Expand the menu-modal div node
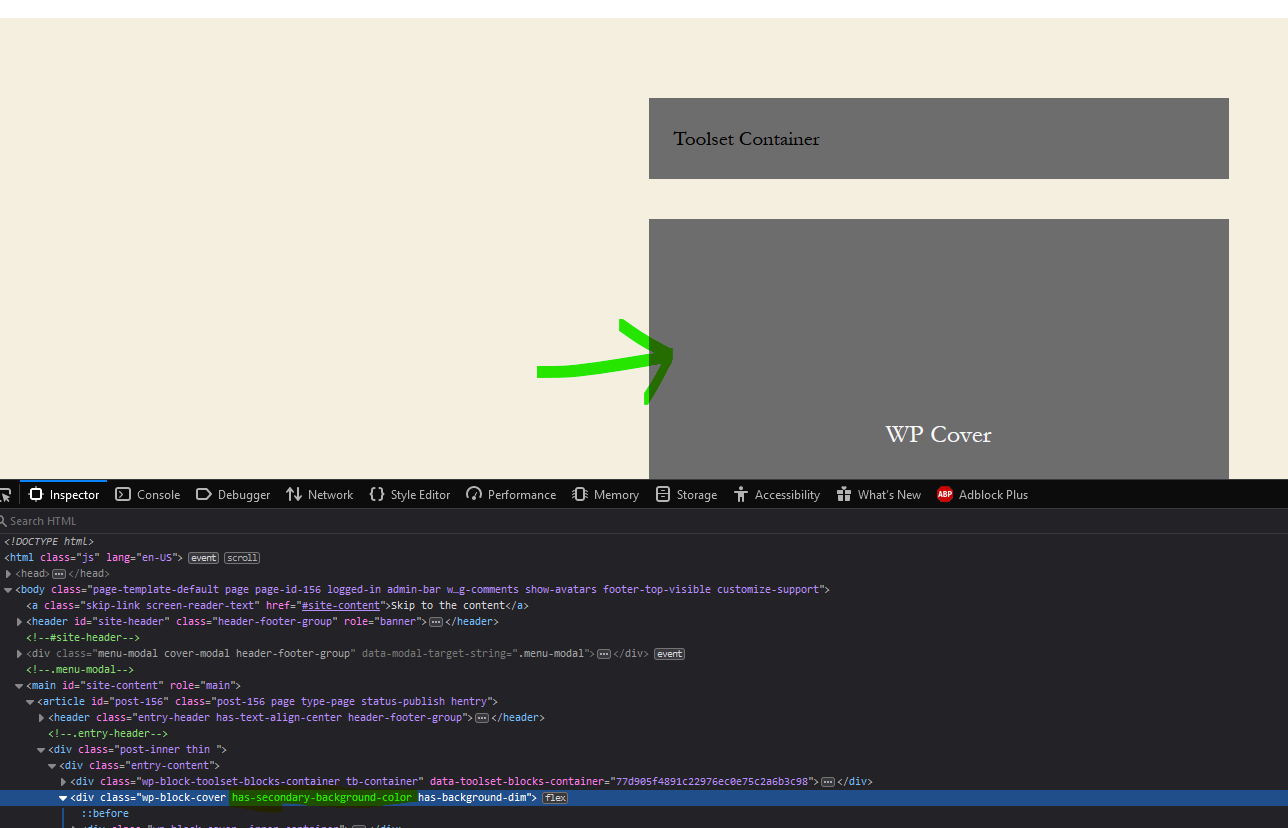Screen dimensions: 1288x828 20,654
